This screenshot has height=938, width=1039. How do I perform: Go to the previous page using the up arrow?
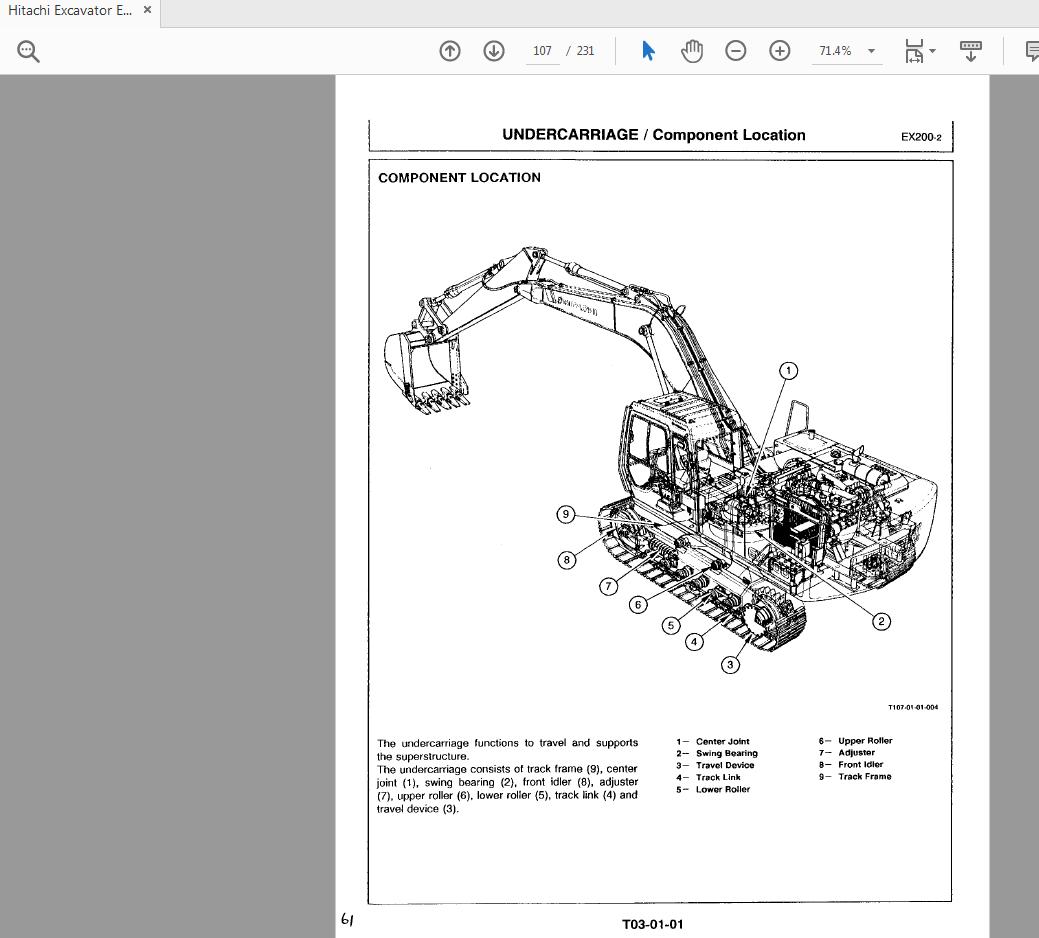(449, 50)
